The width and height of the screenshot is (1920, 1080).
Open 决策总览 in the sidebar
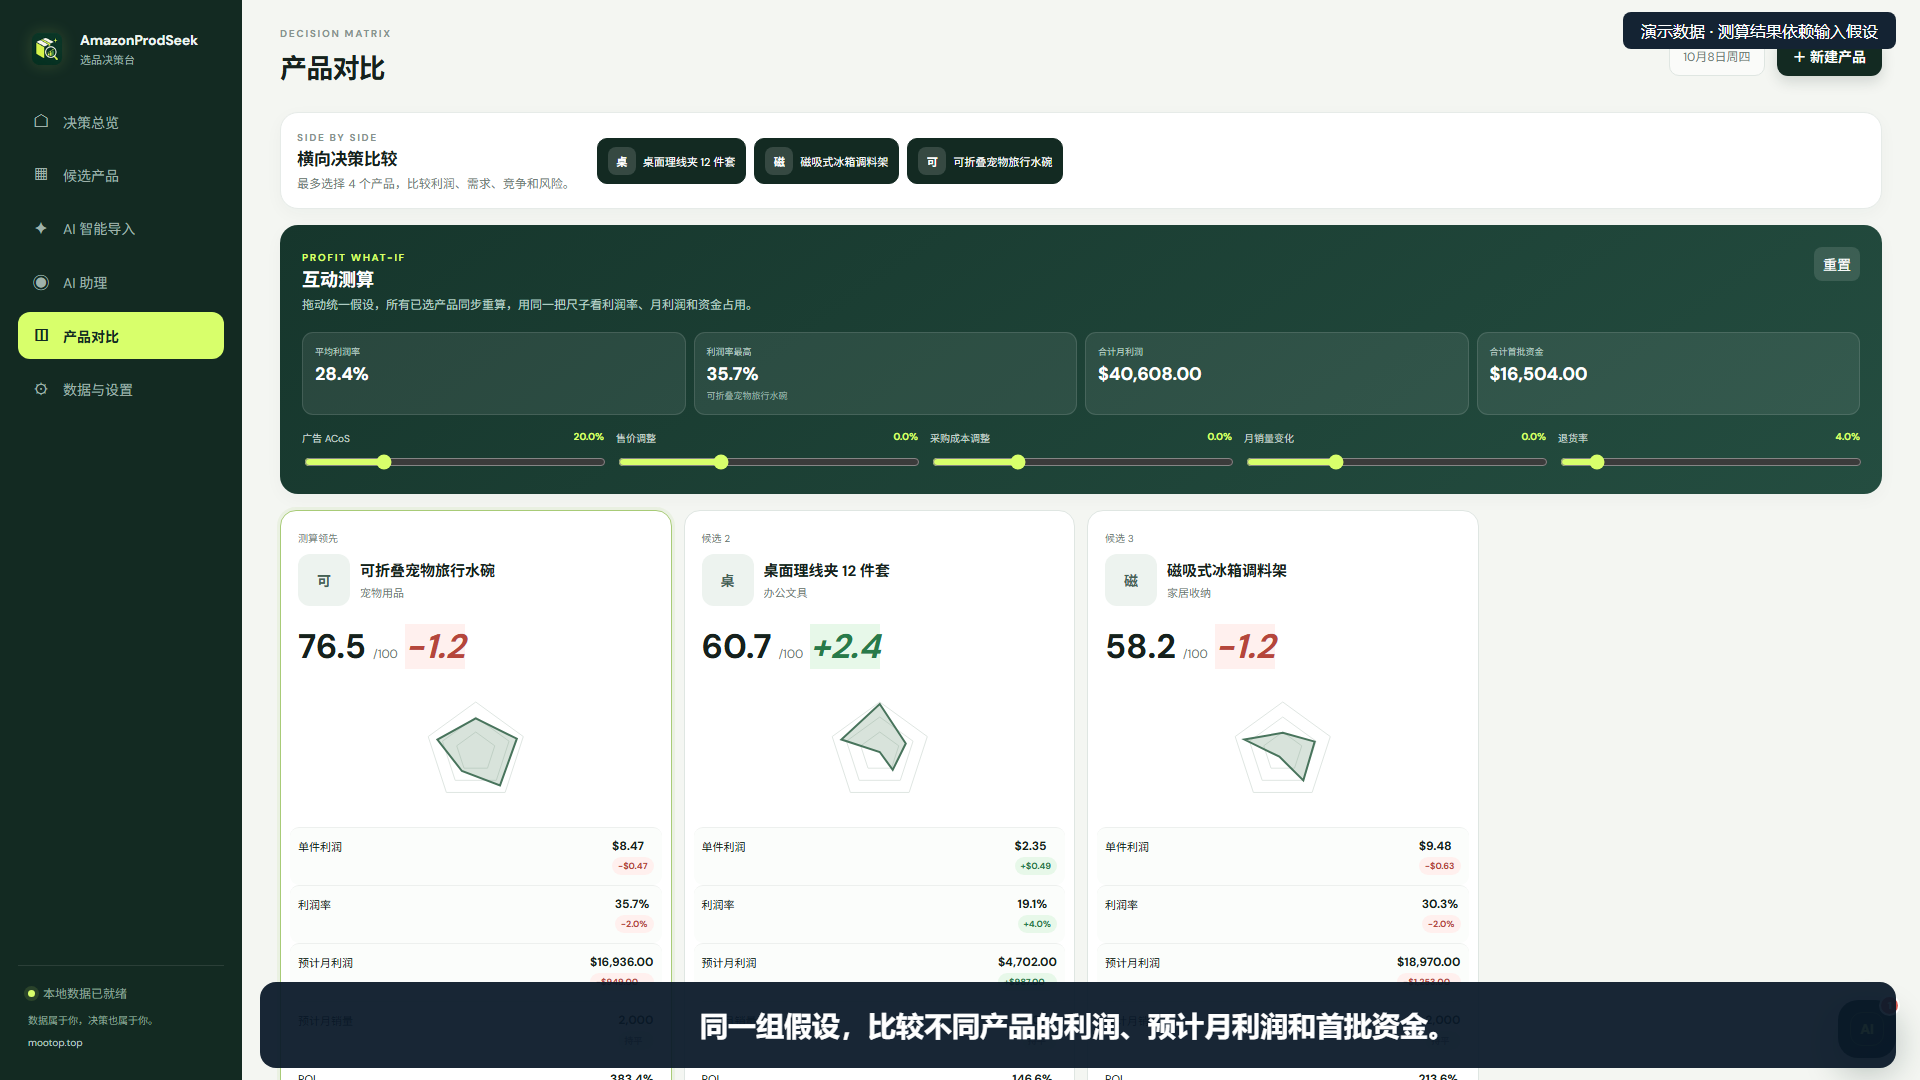(x=121, y=122)
